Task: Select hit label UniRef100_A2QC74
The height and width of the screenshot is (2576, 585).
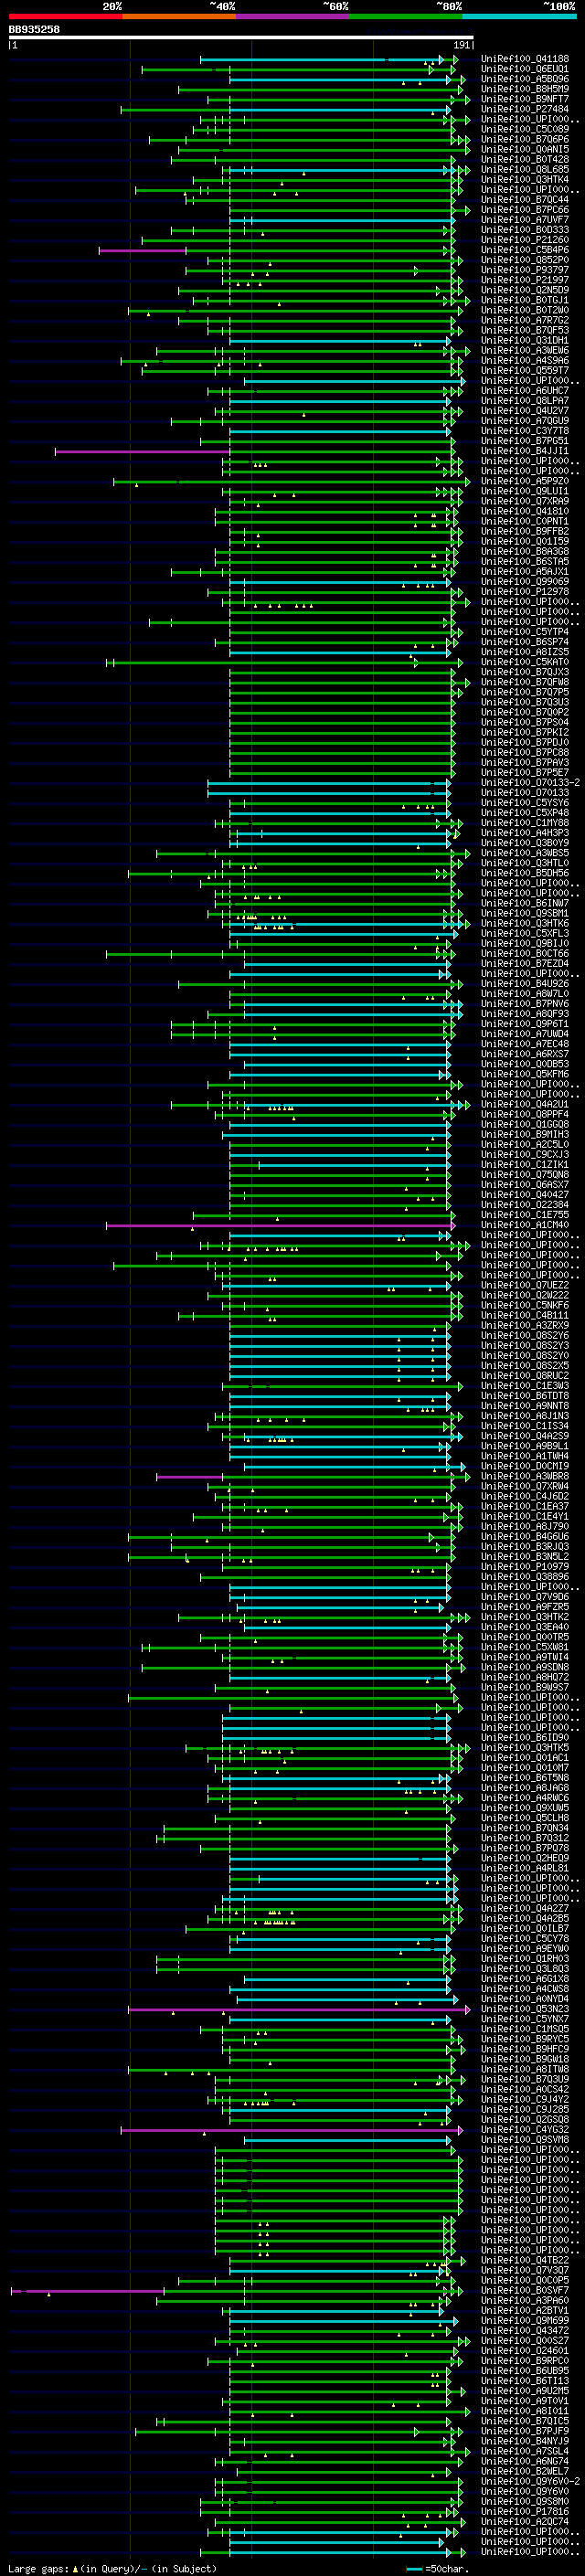Action: 525,2522
